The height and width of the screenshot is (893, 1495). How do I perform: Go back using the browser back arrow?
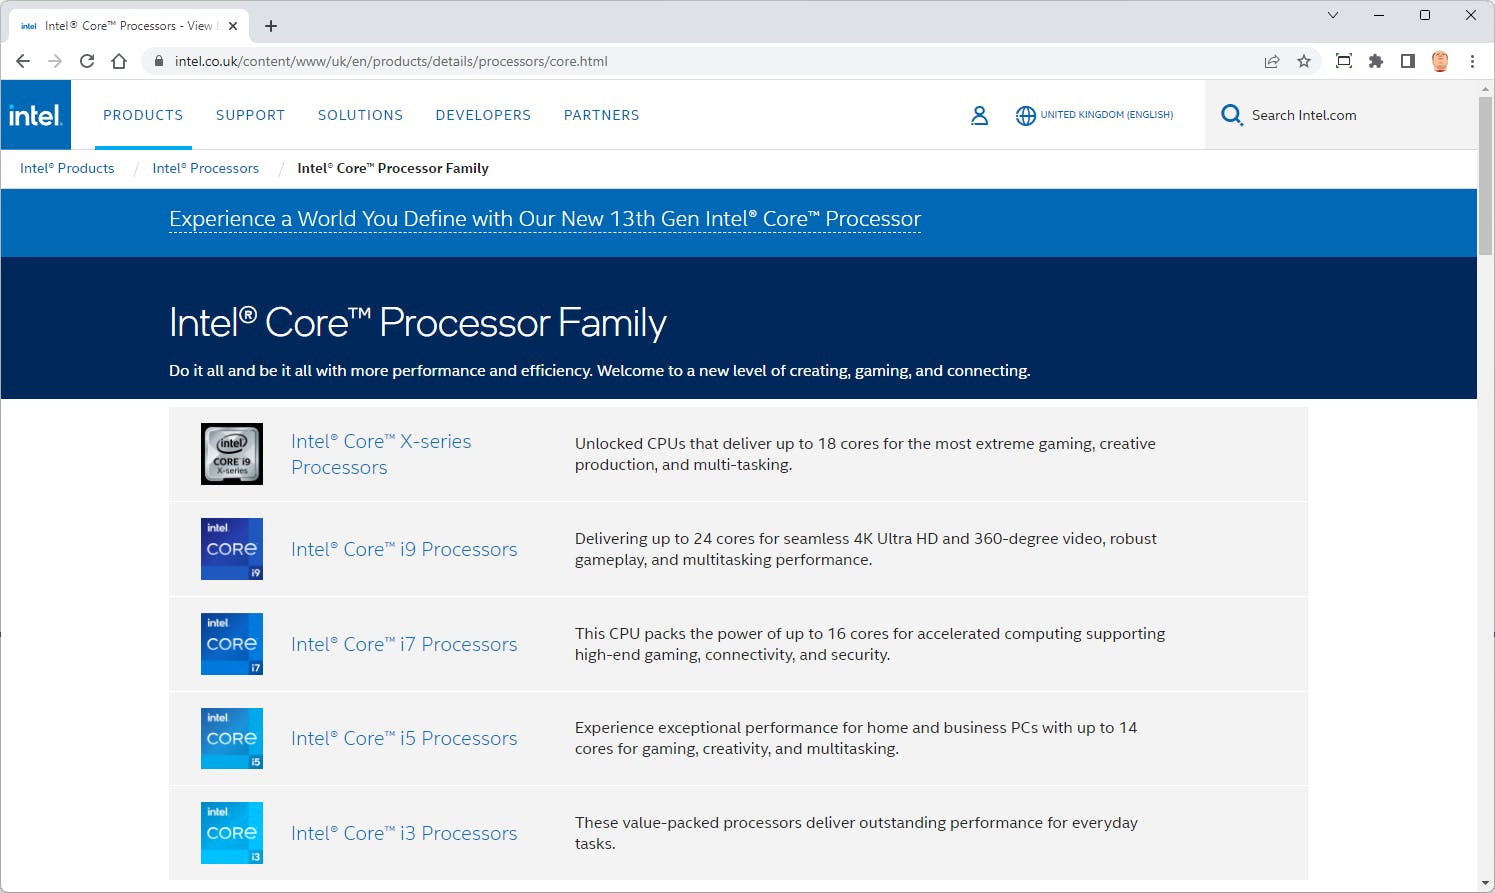click(x=23, y=61)
